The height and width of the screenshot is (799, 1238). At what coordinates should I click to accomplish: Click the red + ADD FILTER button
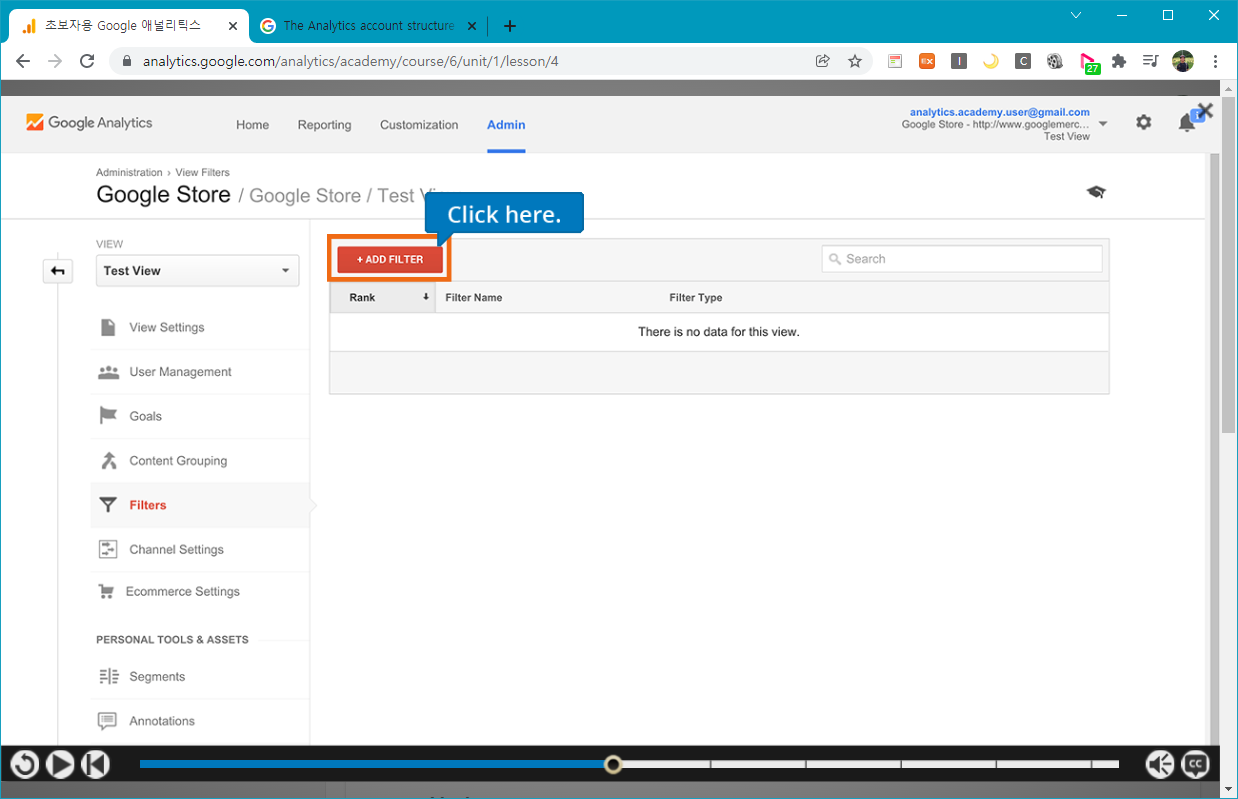[x=390, y=259]
